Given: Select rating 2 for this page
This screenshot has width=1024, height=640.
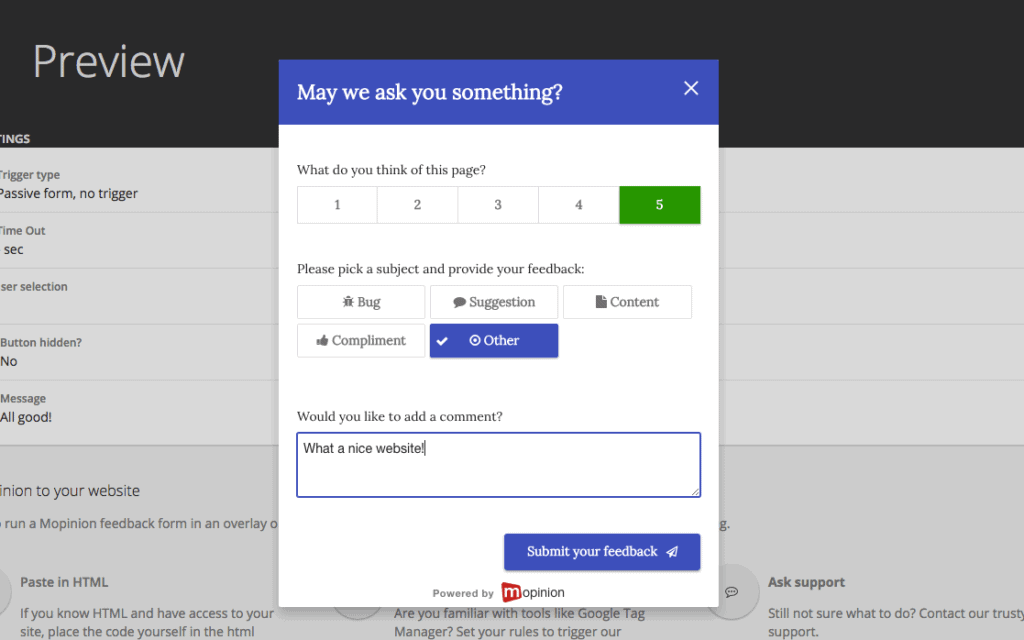Looking at the screenshot, I should 417,205.
